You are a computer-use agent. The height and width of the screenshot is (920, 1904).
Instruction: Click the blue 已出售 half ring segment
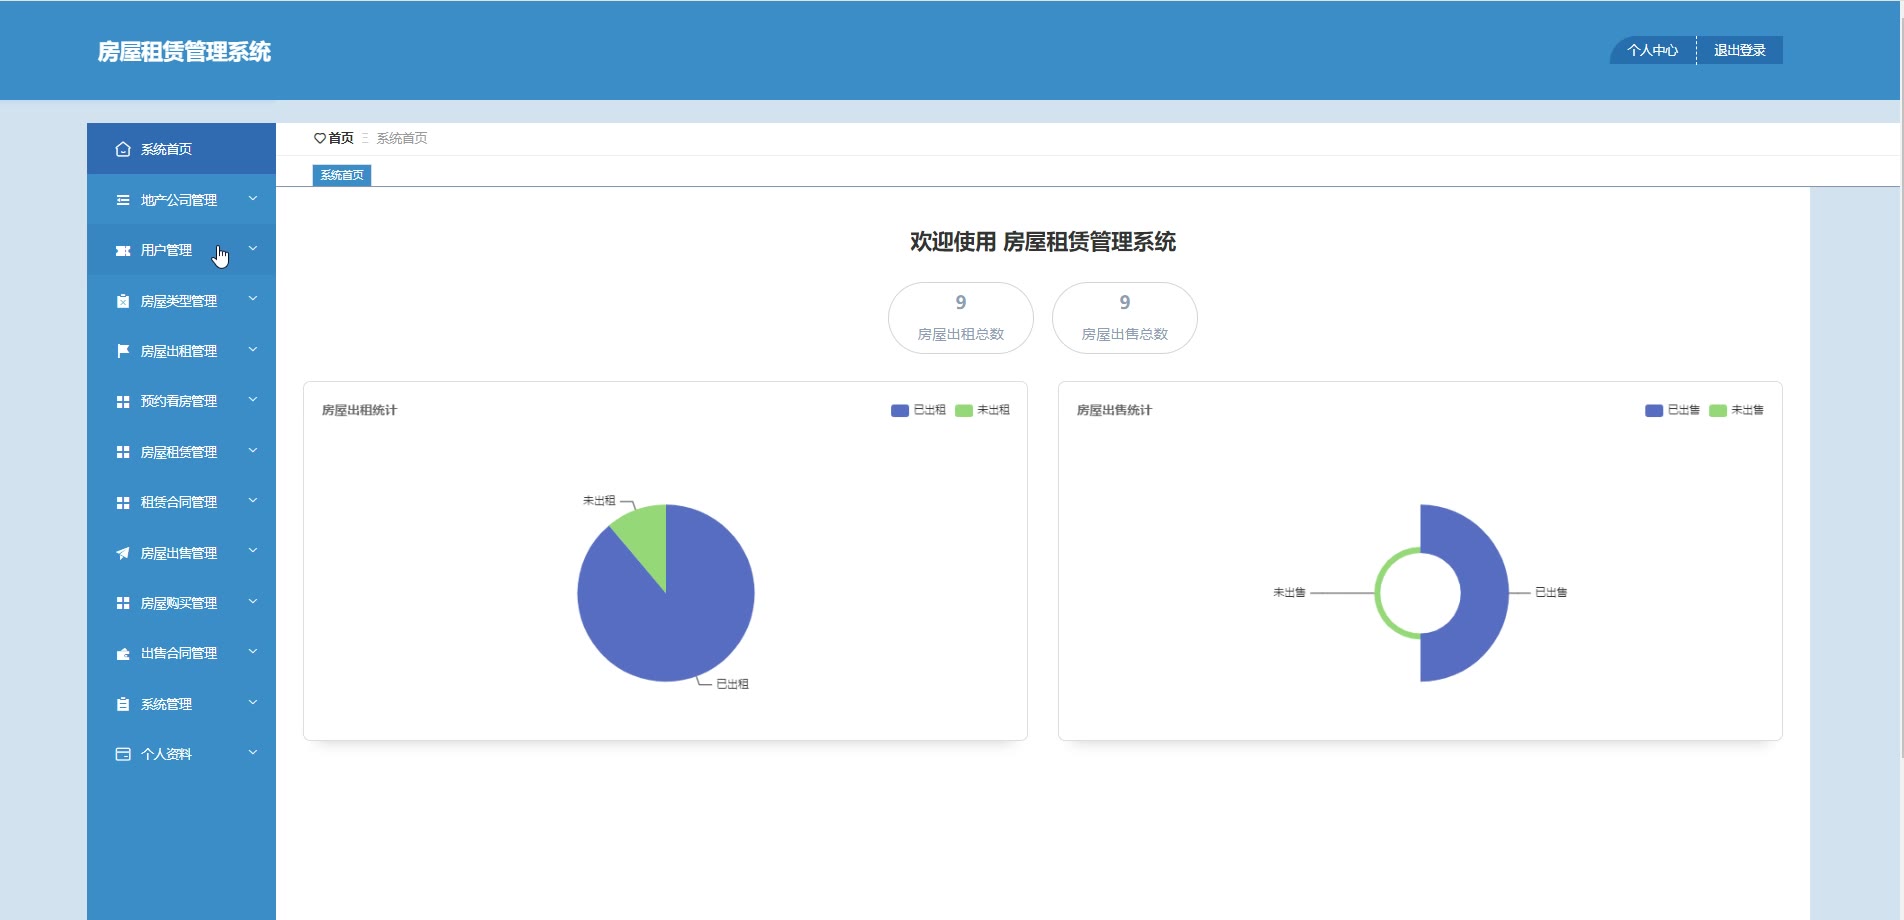pyautogui.click(x=1485, y=593)
